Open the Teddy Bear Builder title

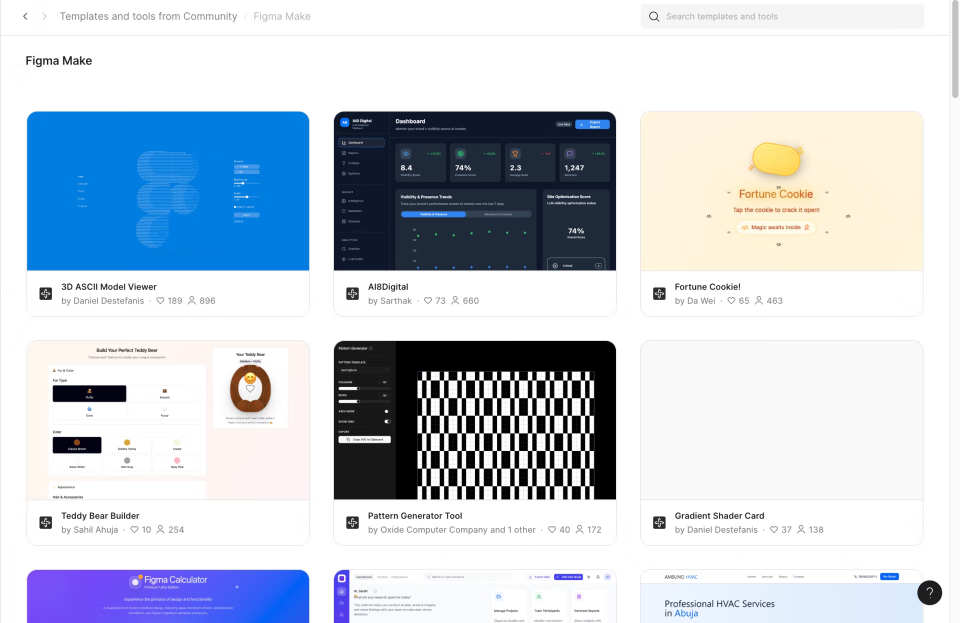coord(100,516)
